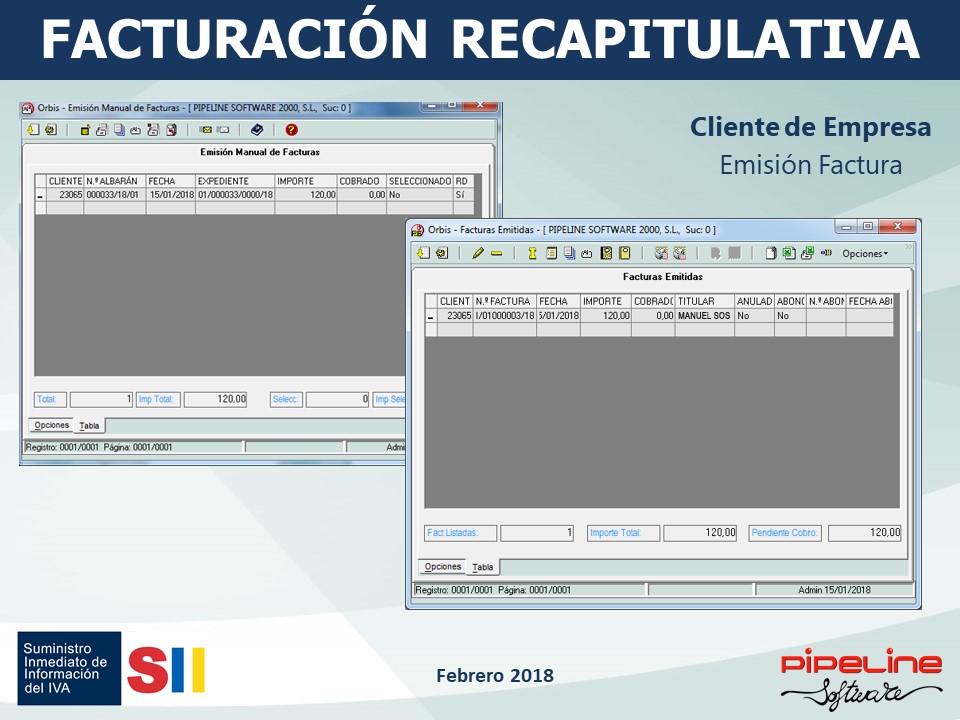Click the small blue-yellow icon left of Opciones
Viewport: 960px width, 720px height.
tap(826, 253)
